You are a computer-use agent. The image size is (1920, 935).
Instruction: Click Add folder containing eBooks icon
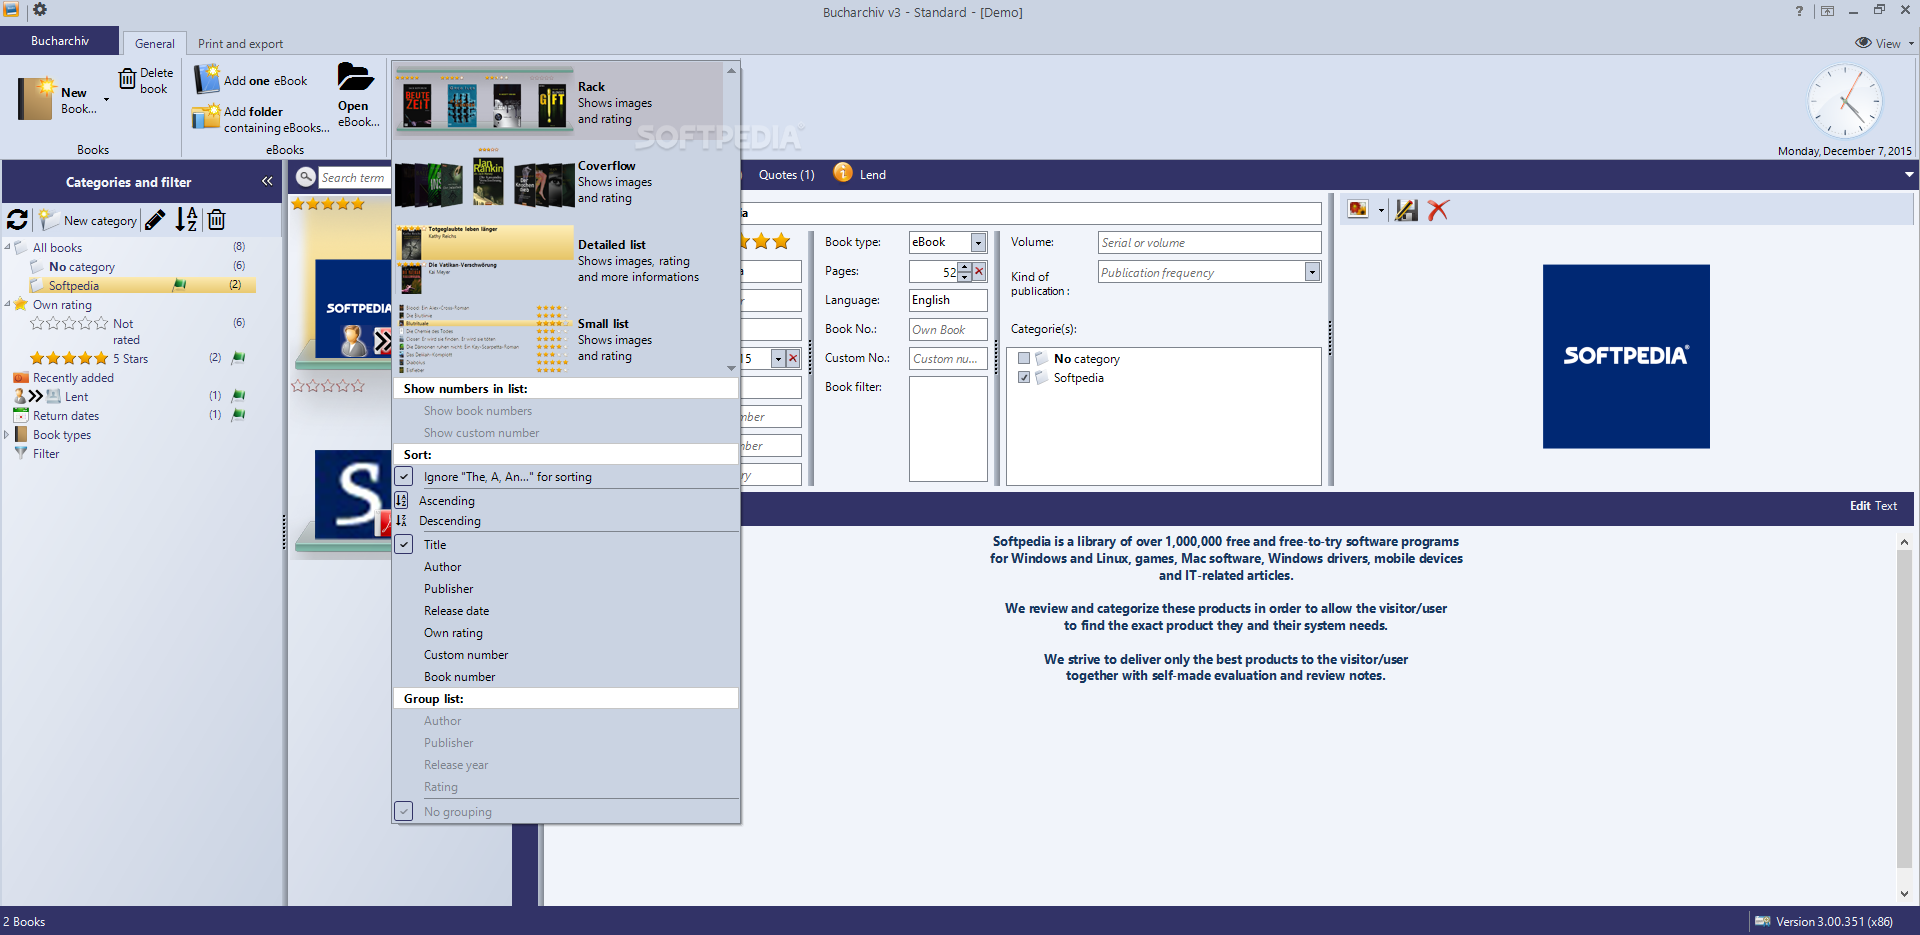[206, 116]
